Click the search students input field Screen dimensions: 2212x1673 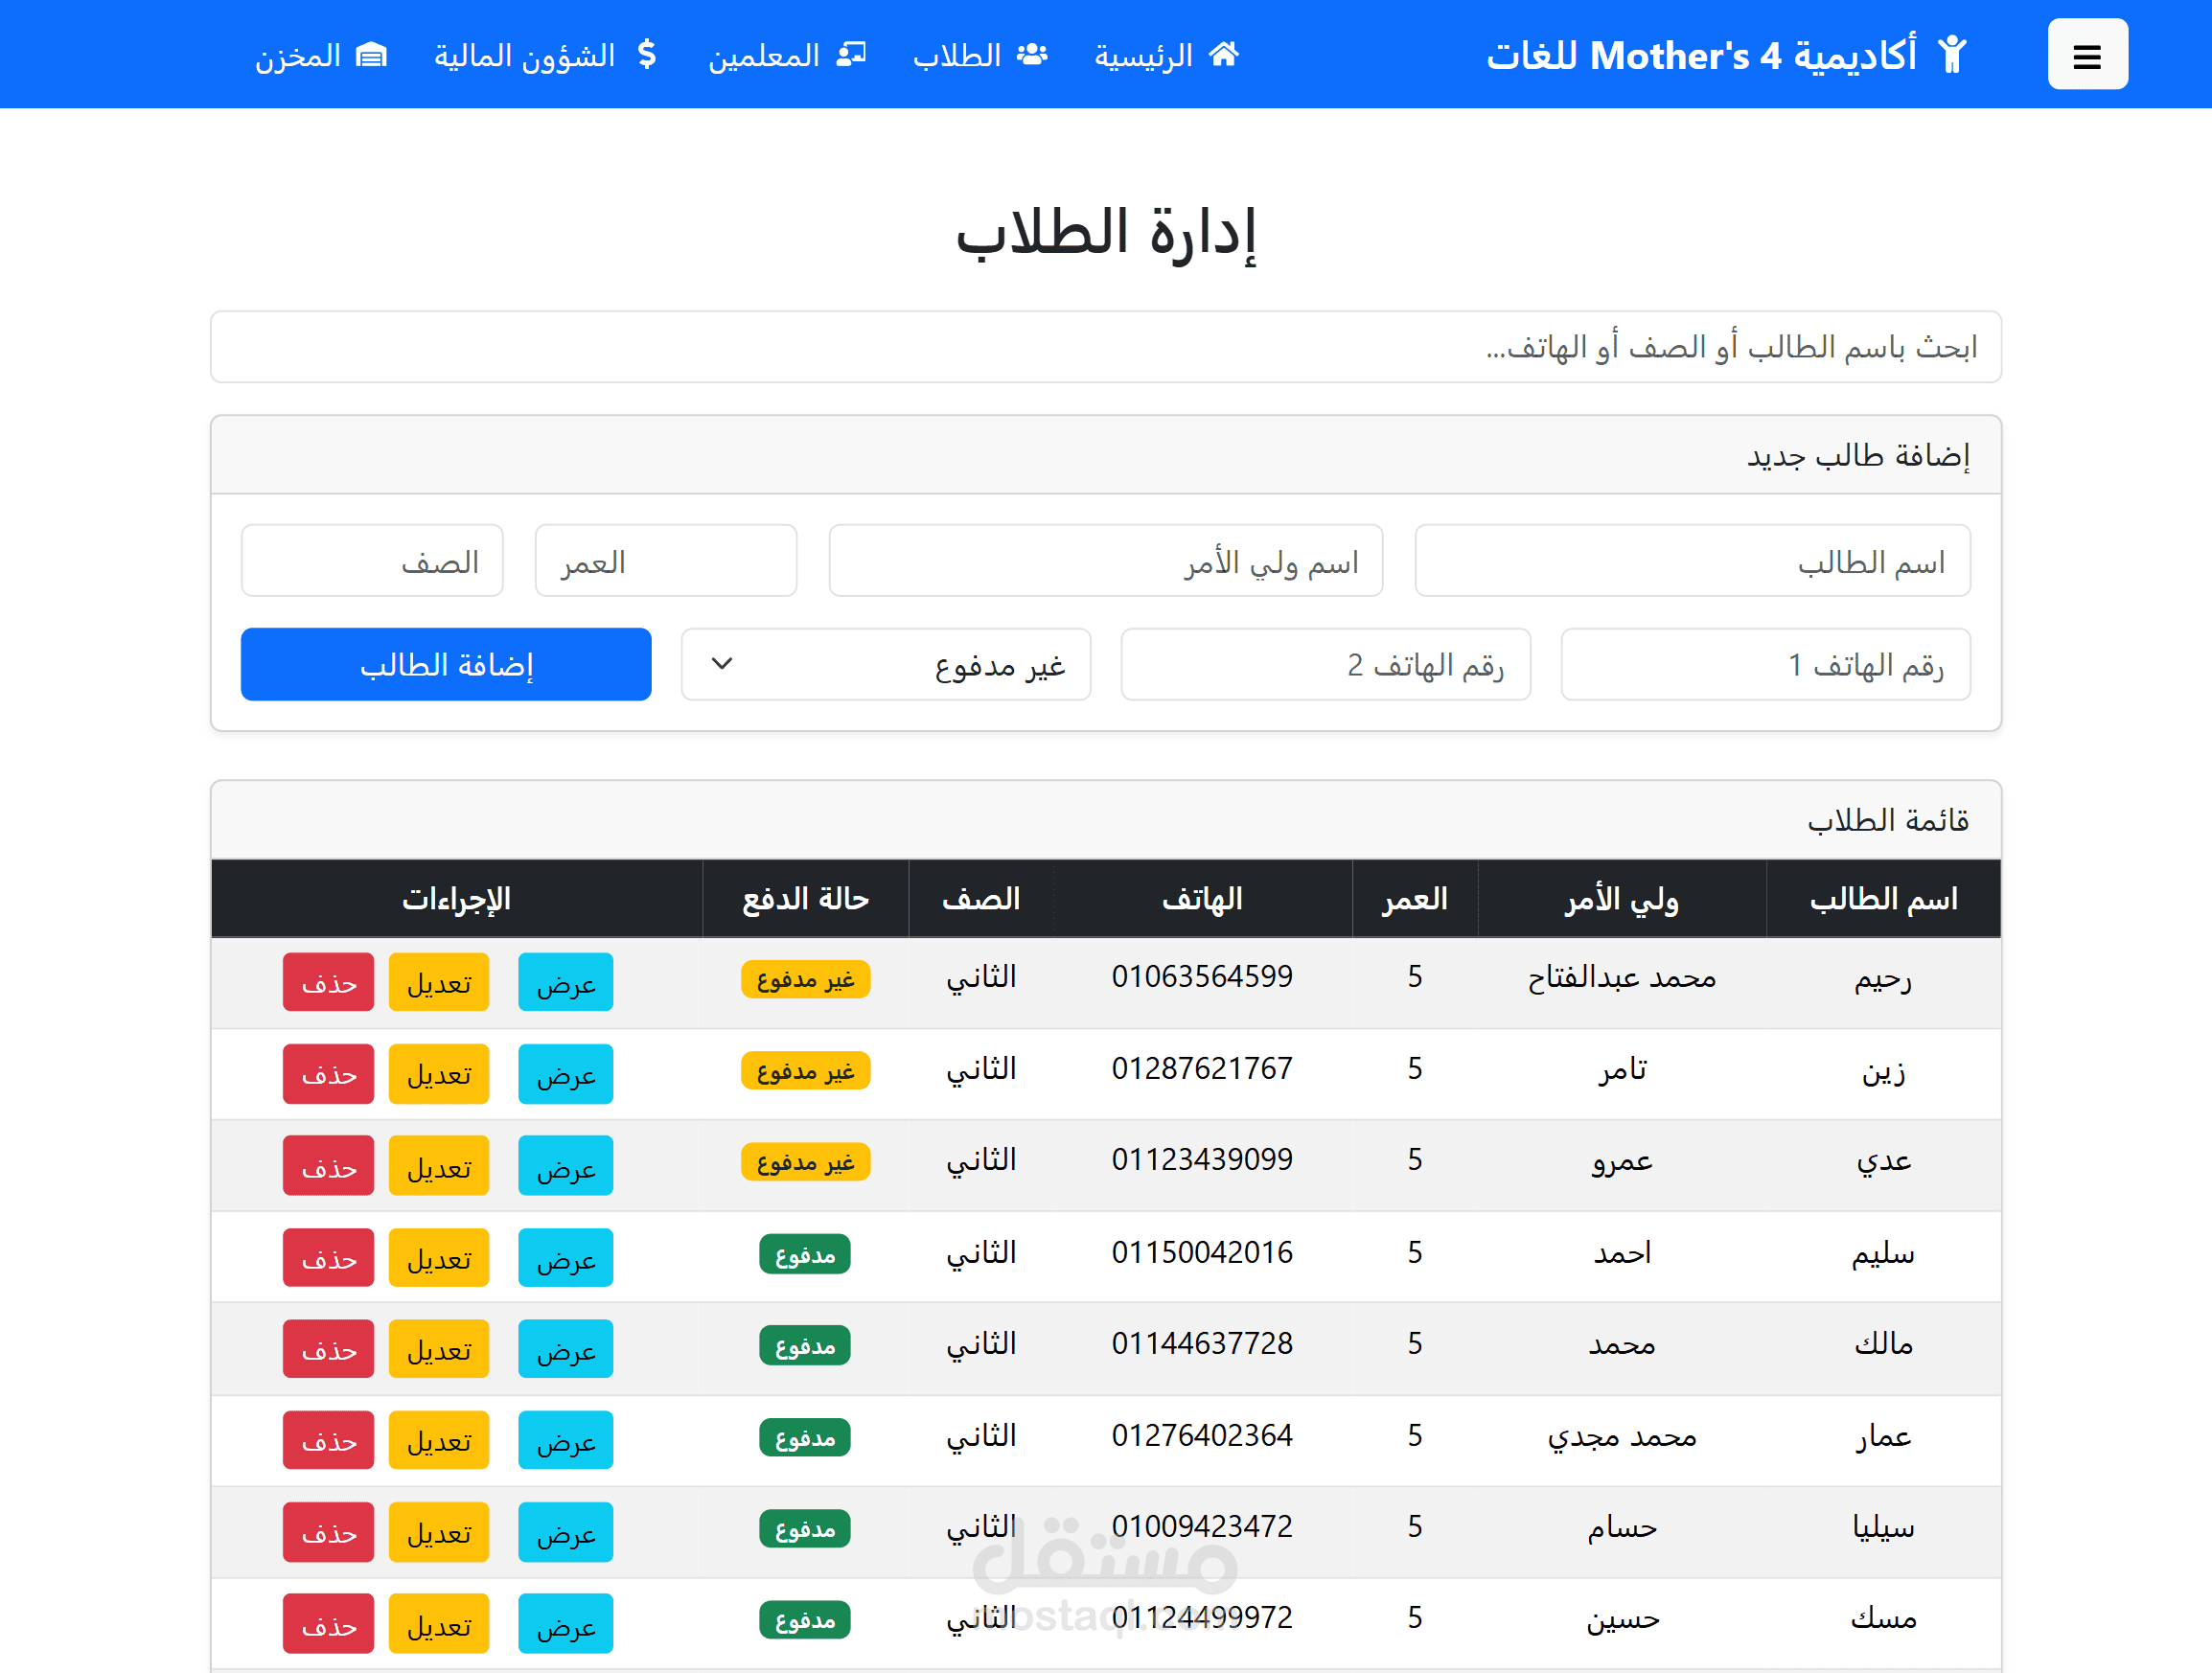pyautogui.click(x=1105, y=347)
